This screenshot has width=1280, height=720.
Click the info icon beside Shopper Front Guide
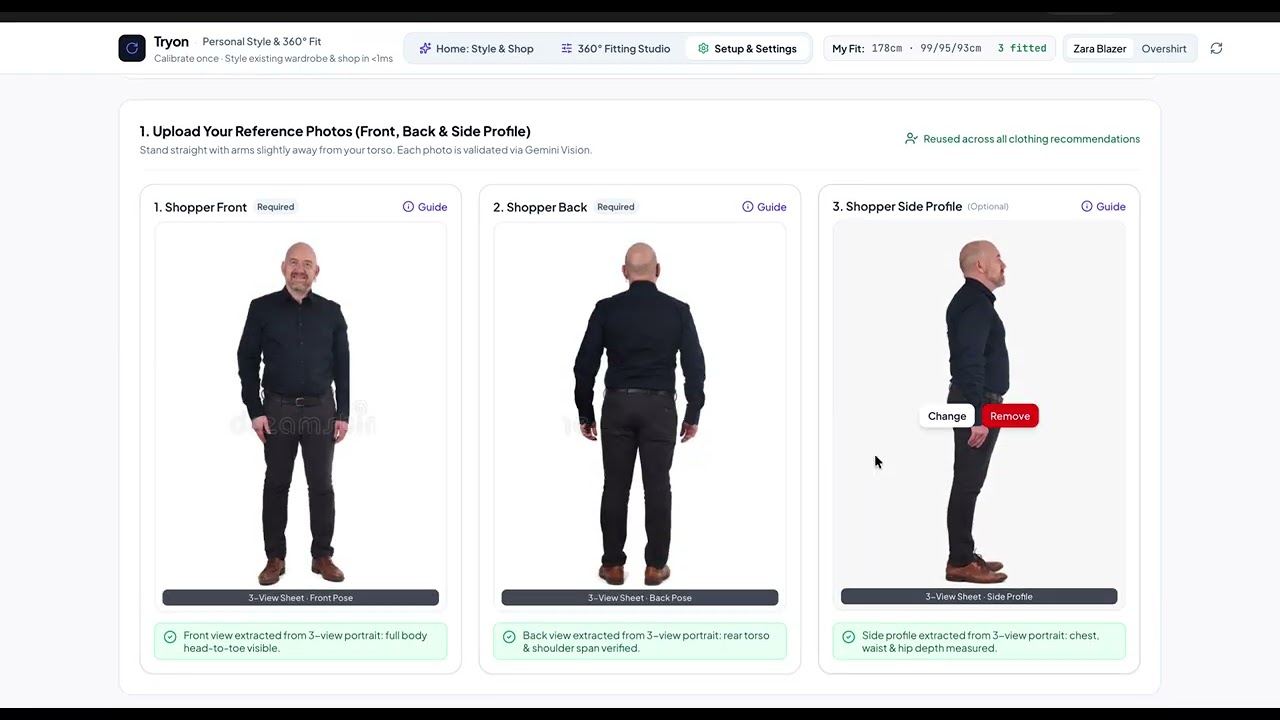pos(408,207)
